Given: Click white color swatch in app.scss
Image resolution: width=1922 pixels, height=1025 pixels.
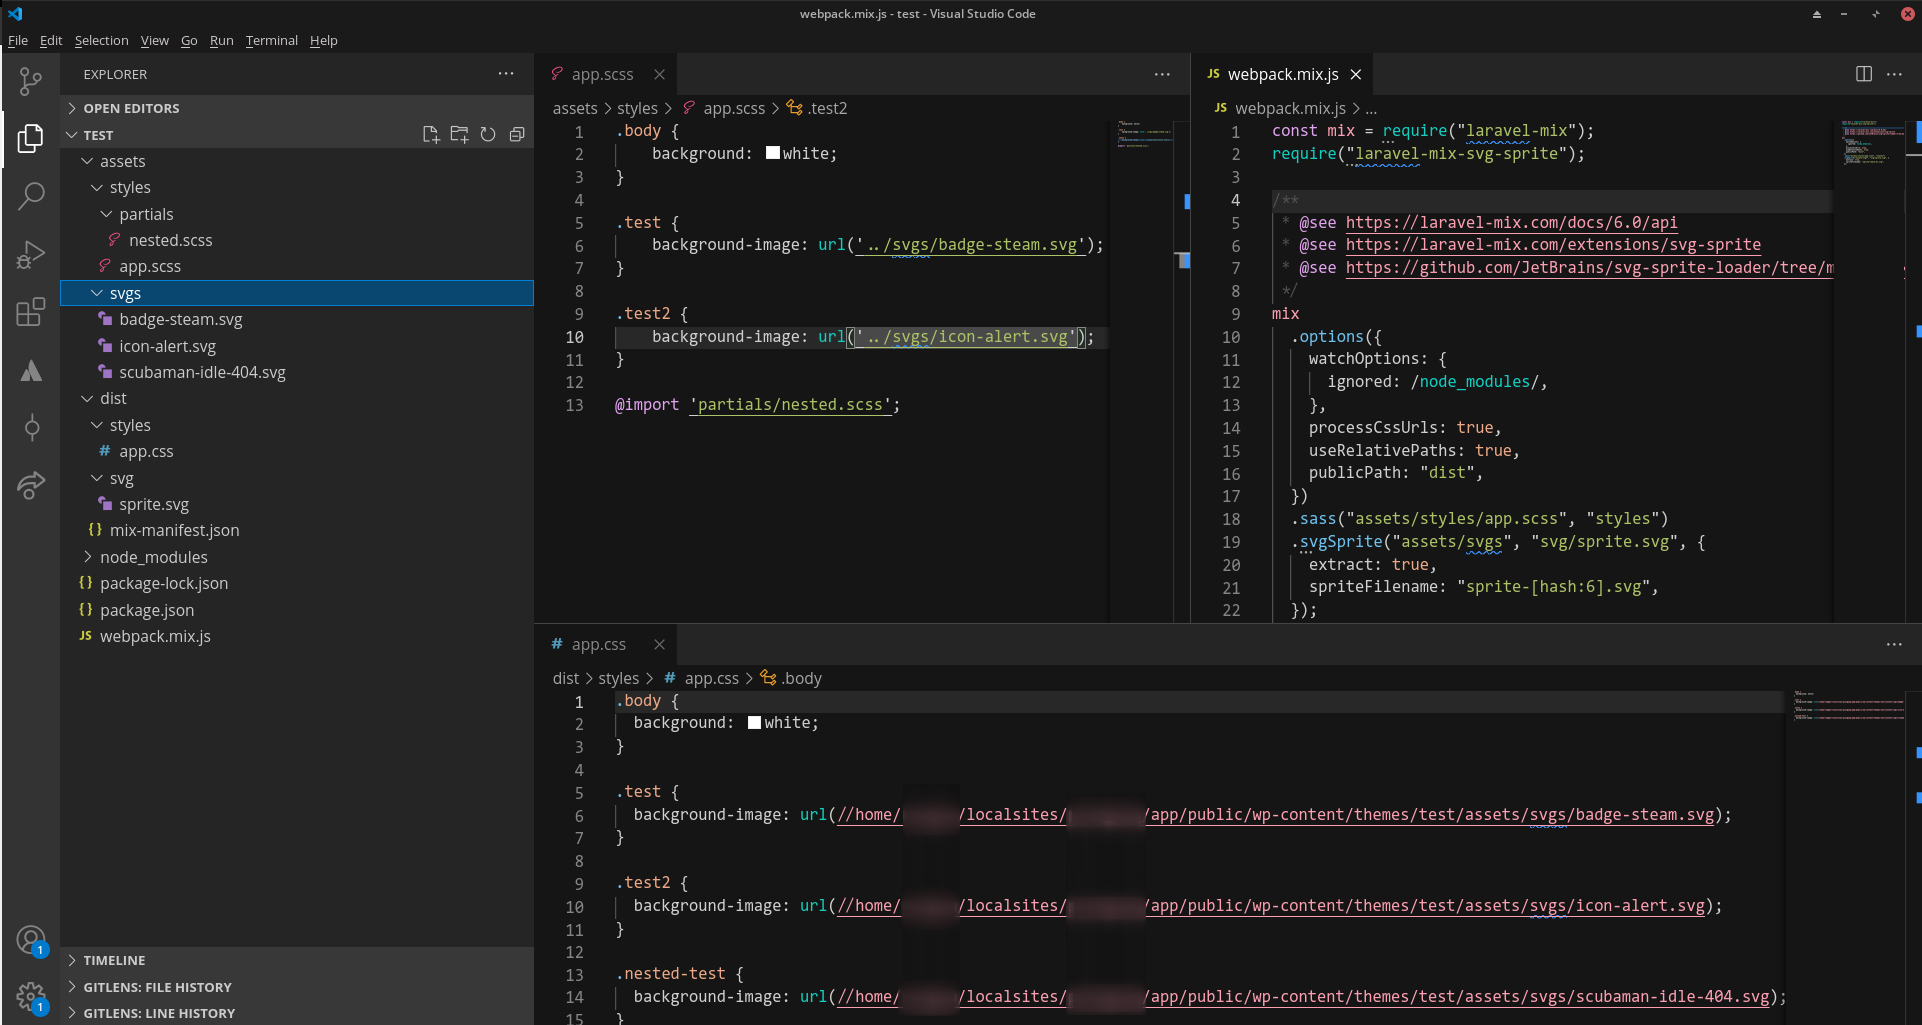Looking at the screenshot, I should pyautogui.click(x=772, y=153).
